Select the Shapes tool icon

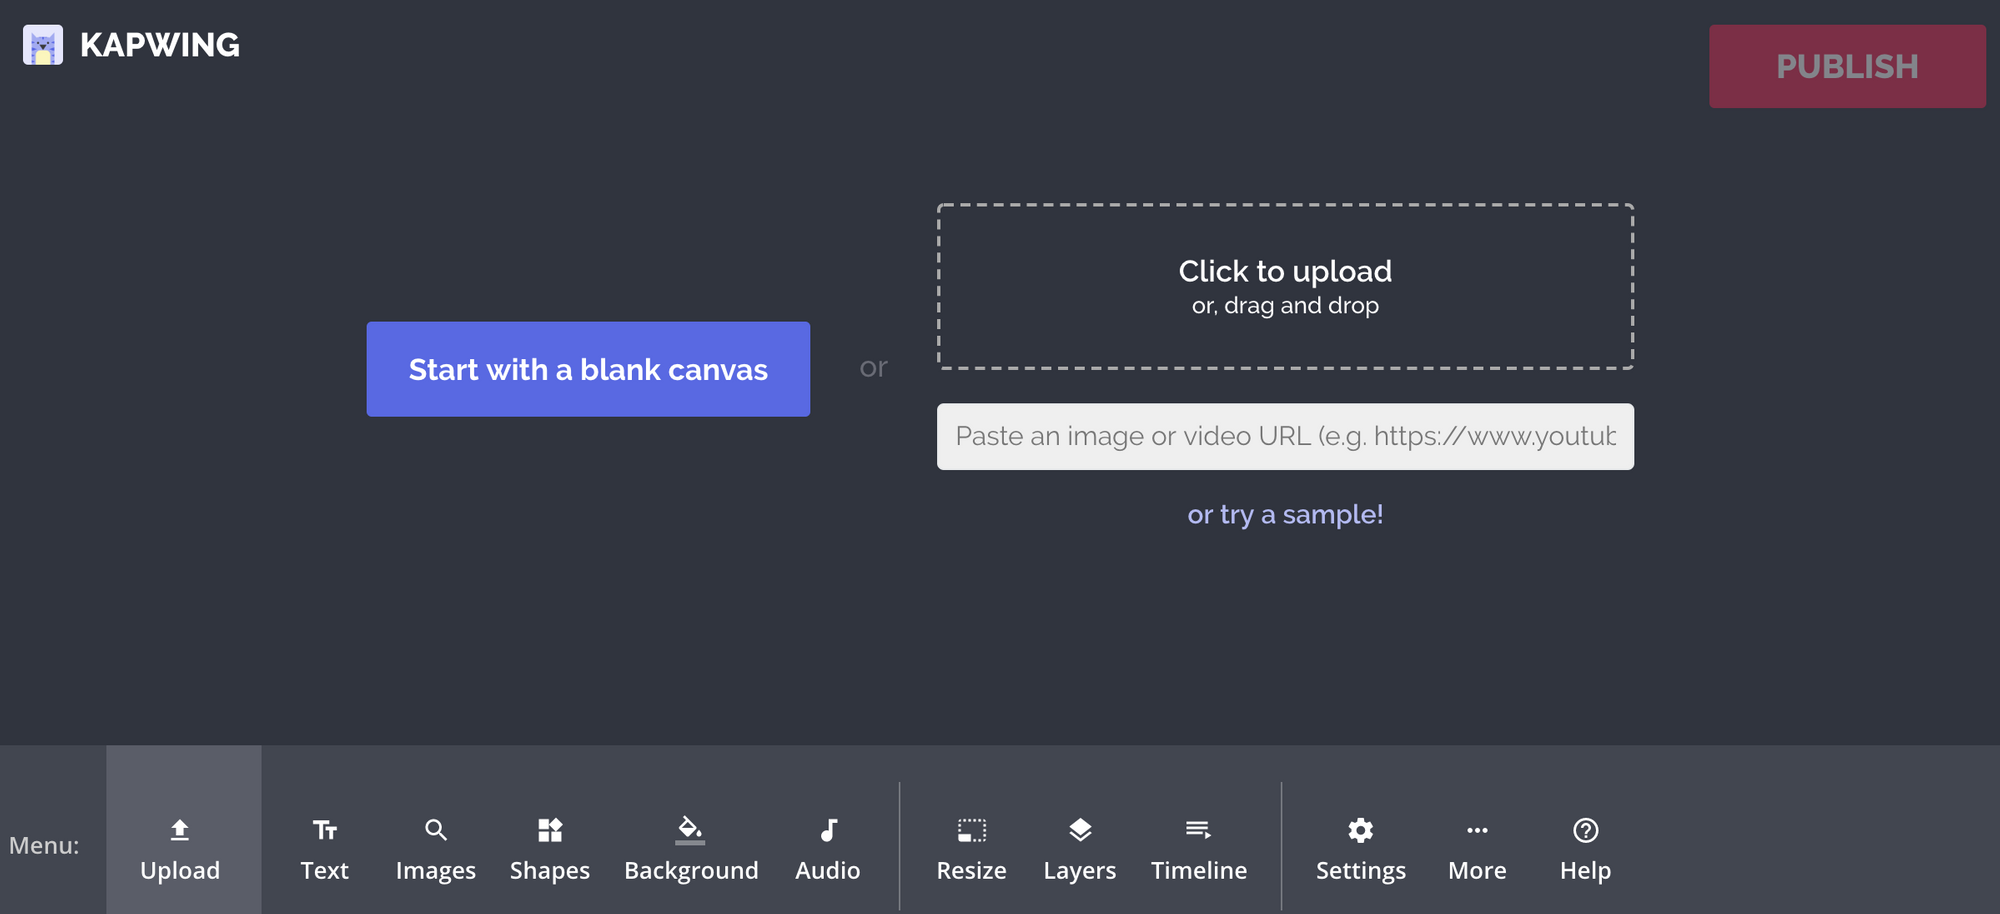tap(549, 830)
